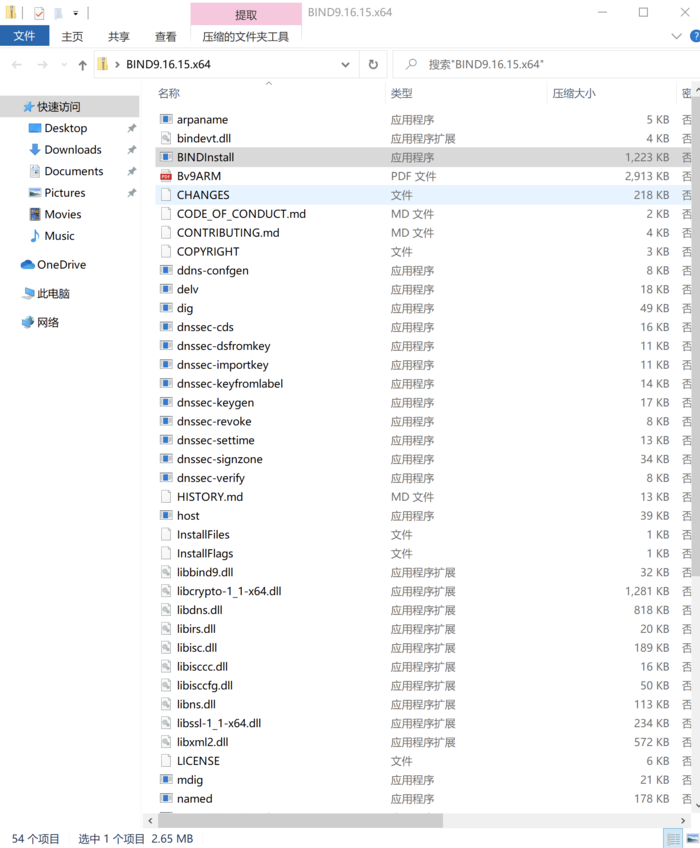The width and height of the screenshot is (700, 848).
Task: Click the Bv9ARM PDF file icon
Action: pos(166,176)
